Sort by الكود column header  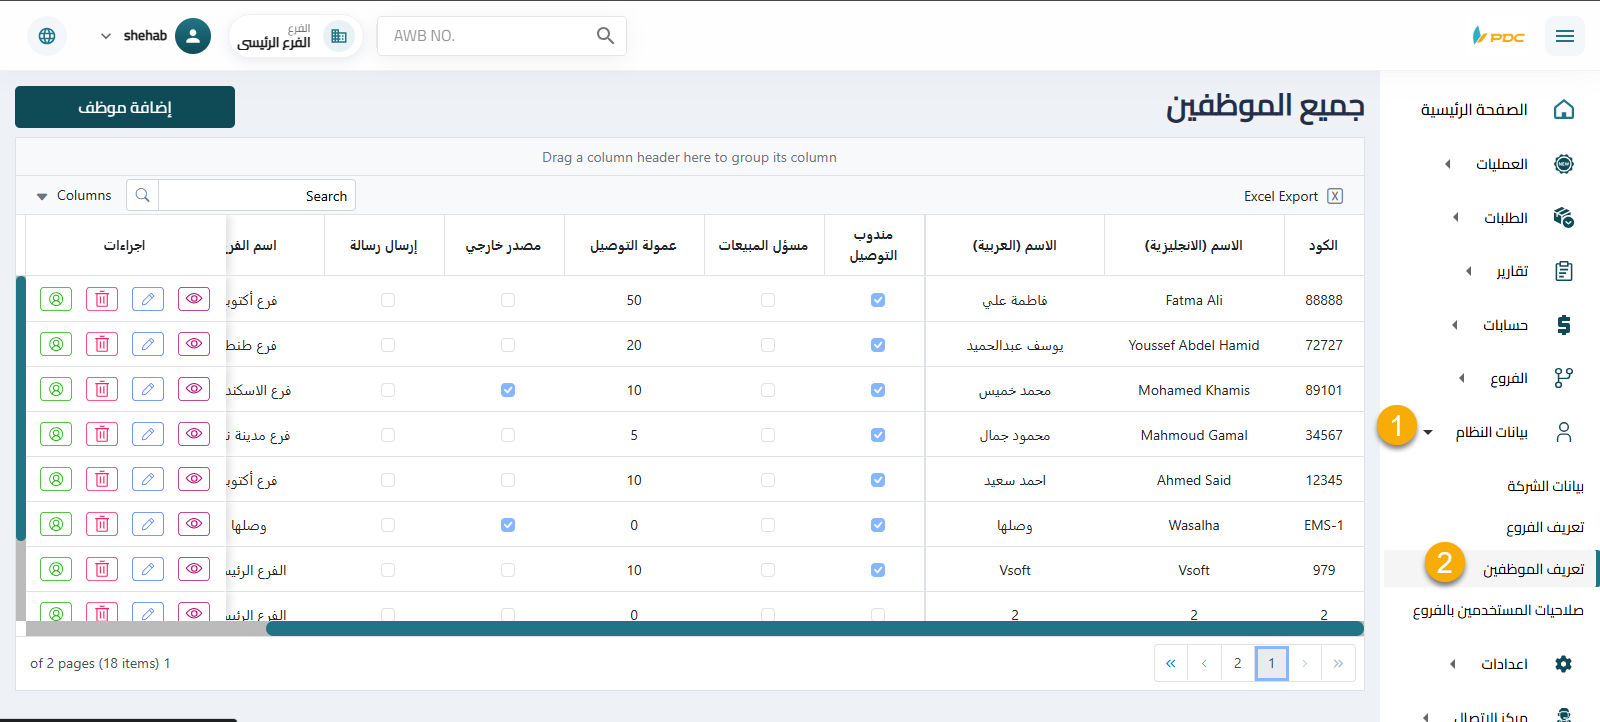(x=1323, y=246)
